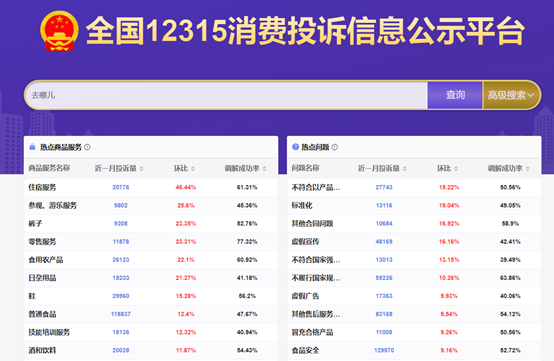Screen dimensions: 554x361
Task: Open complaint count 129970 for 食品安全
Action: (x=384, y=350)
